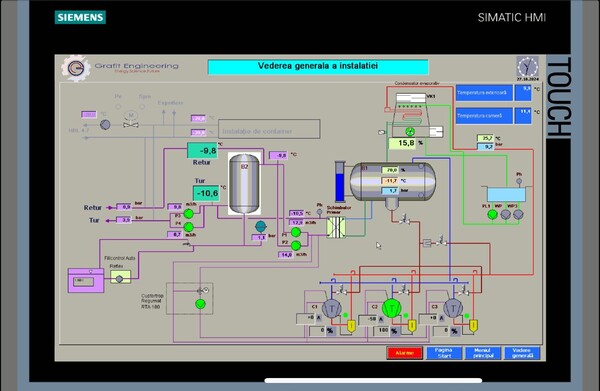Open Meniul principal

(x=483, y=353)
